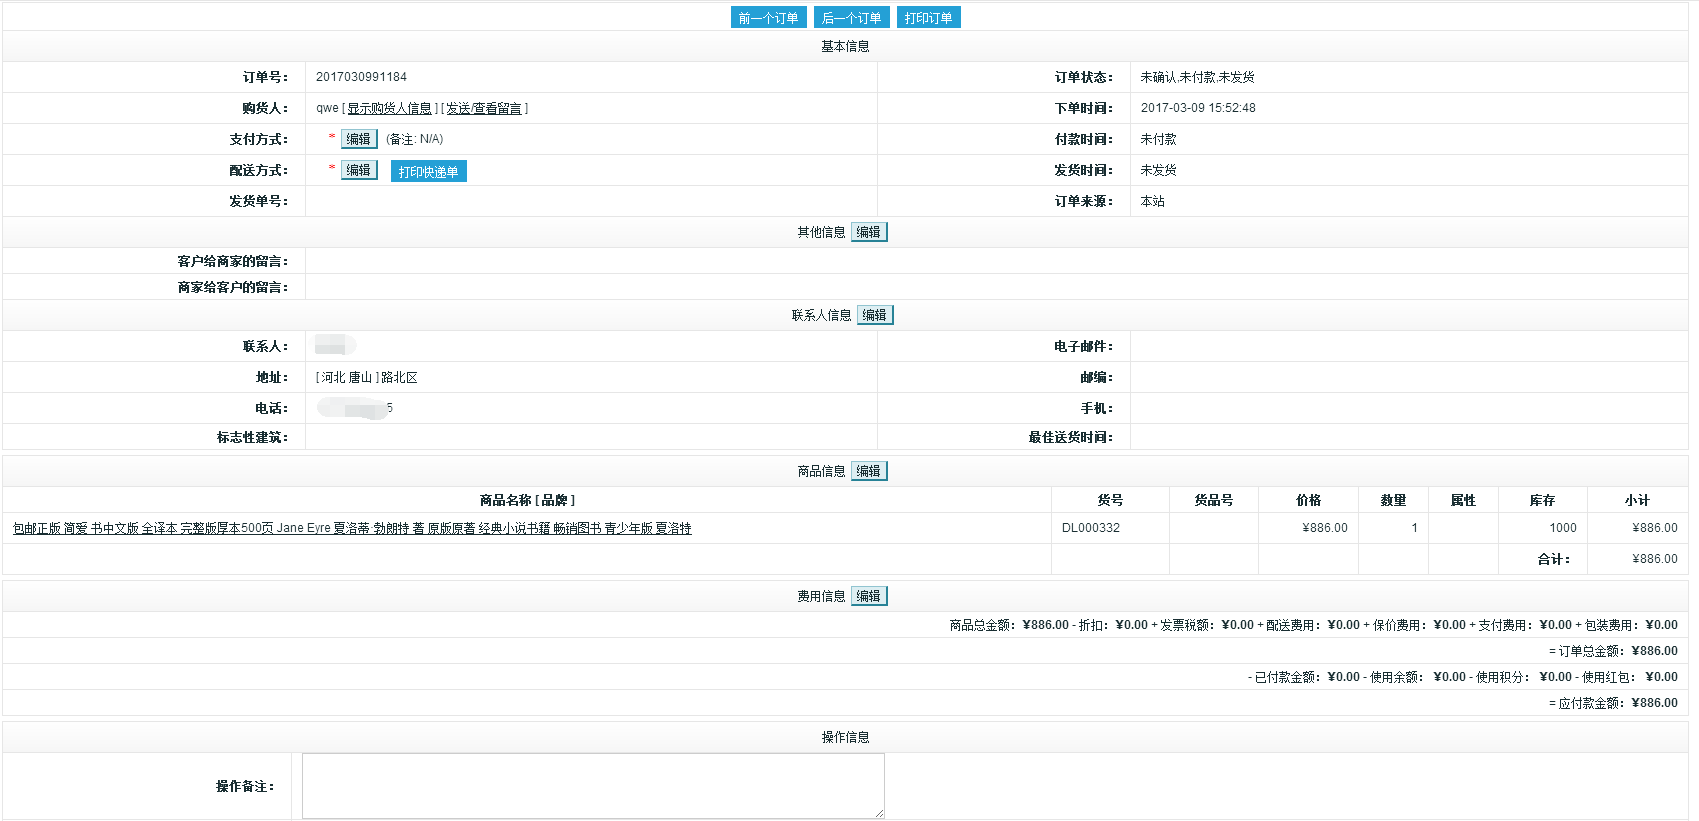The image size is (1699, 821).
Task: Click the product code DL000332 cell
Action: [1090, 528]
